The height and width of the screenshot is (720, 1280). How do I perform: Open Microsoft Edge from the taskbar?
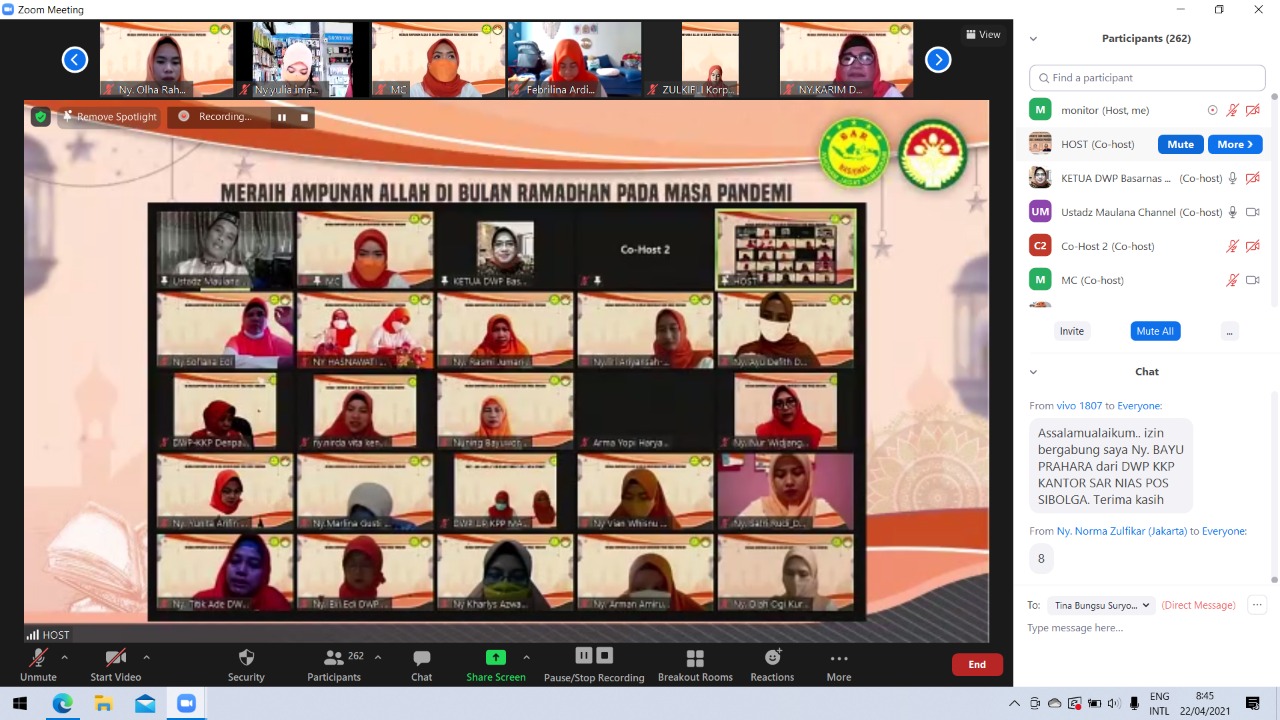(x=62, y=704)
